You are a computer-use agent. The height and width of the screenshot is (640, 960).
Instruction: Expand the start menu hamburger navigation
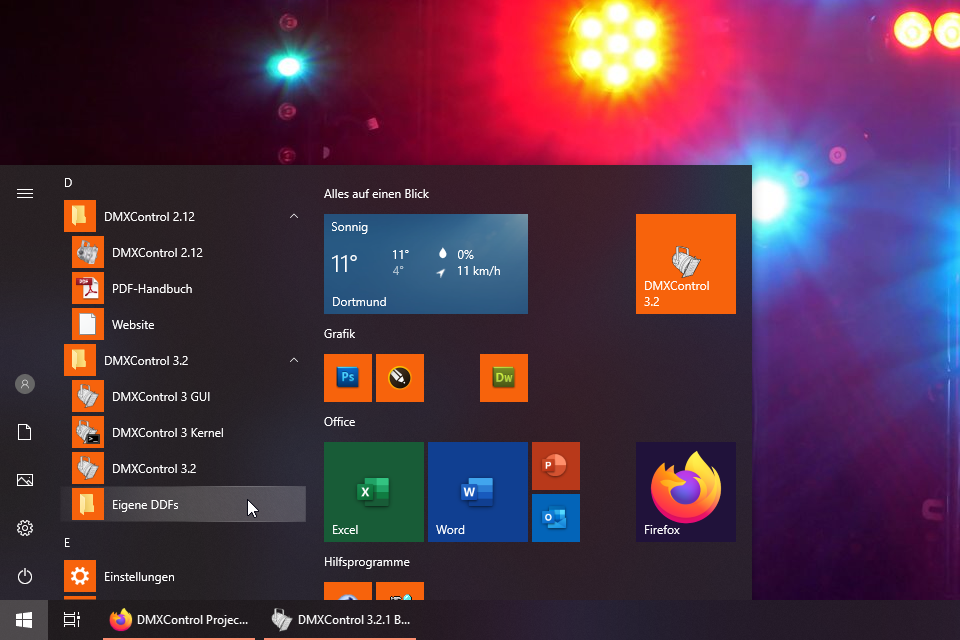click(25, 194)
